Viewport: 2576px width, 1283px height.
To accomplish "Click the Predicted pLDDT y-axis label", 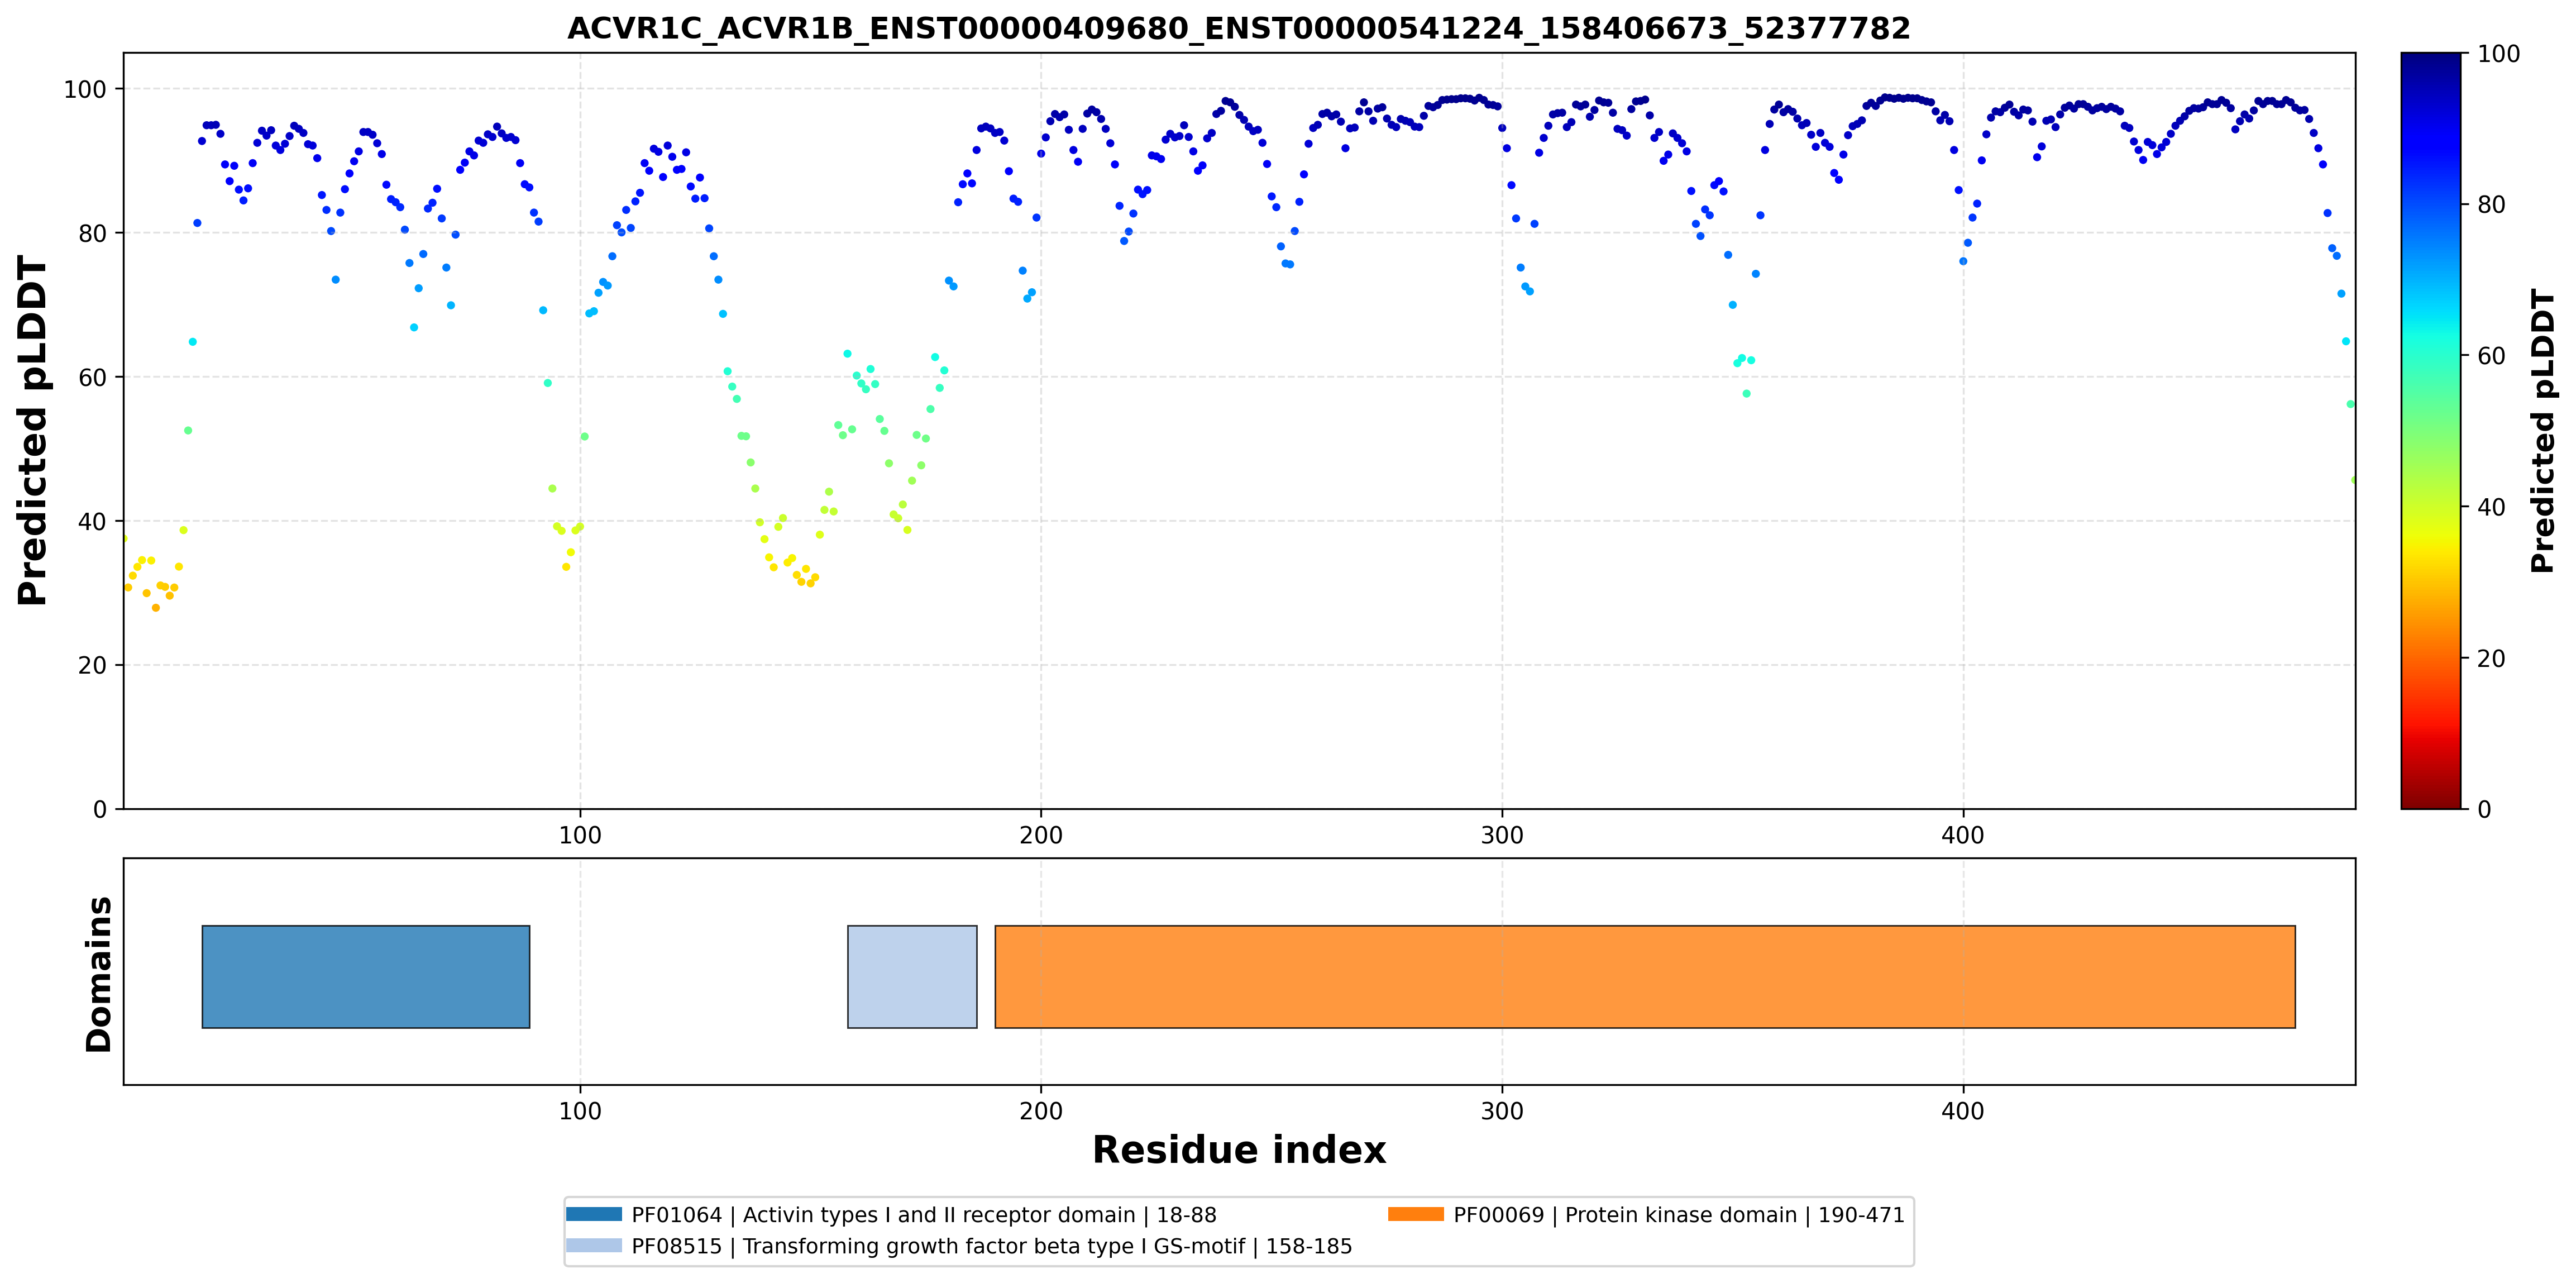I will [x=33, y=430].
